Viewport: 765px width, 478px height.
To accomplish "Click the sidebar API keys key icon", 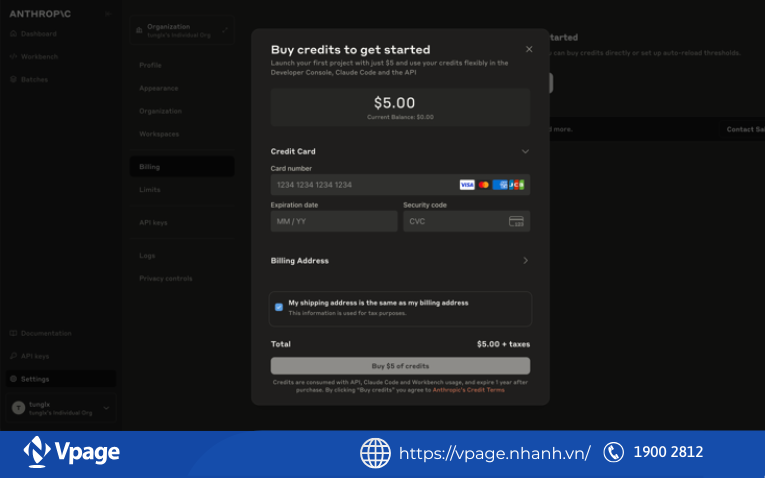I will (x=13, y=356).
